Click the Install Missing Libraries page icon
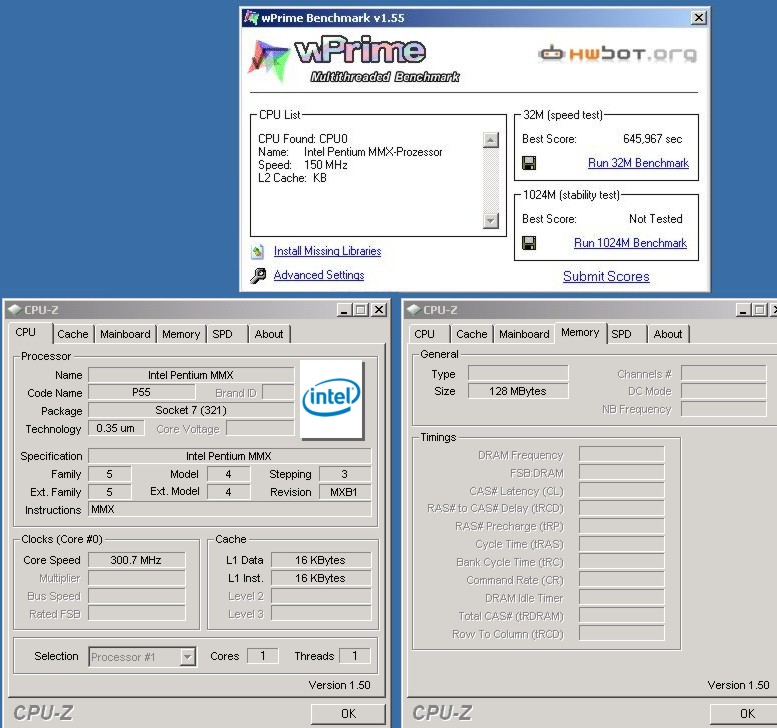 click(x=257, y=252)
